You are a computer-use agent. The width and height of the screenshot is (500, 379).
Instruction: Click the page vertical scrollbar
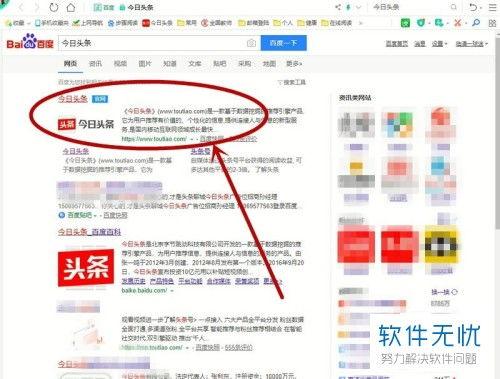497,132
